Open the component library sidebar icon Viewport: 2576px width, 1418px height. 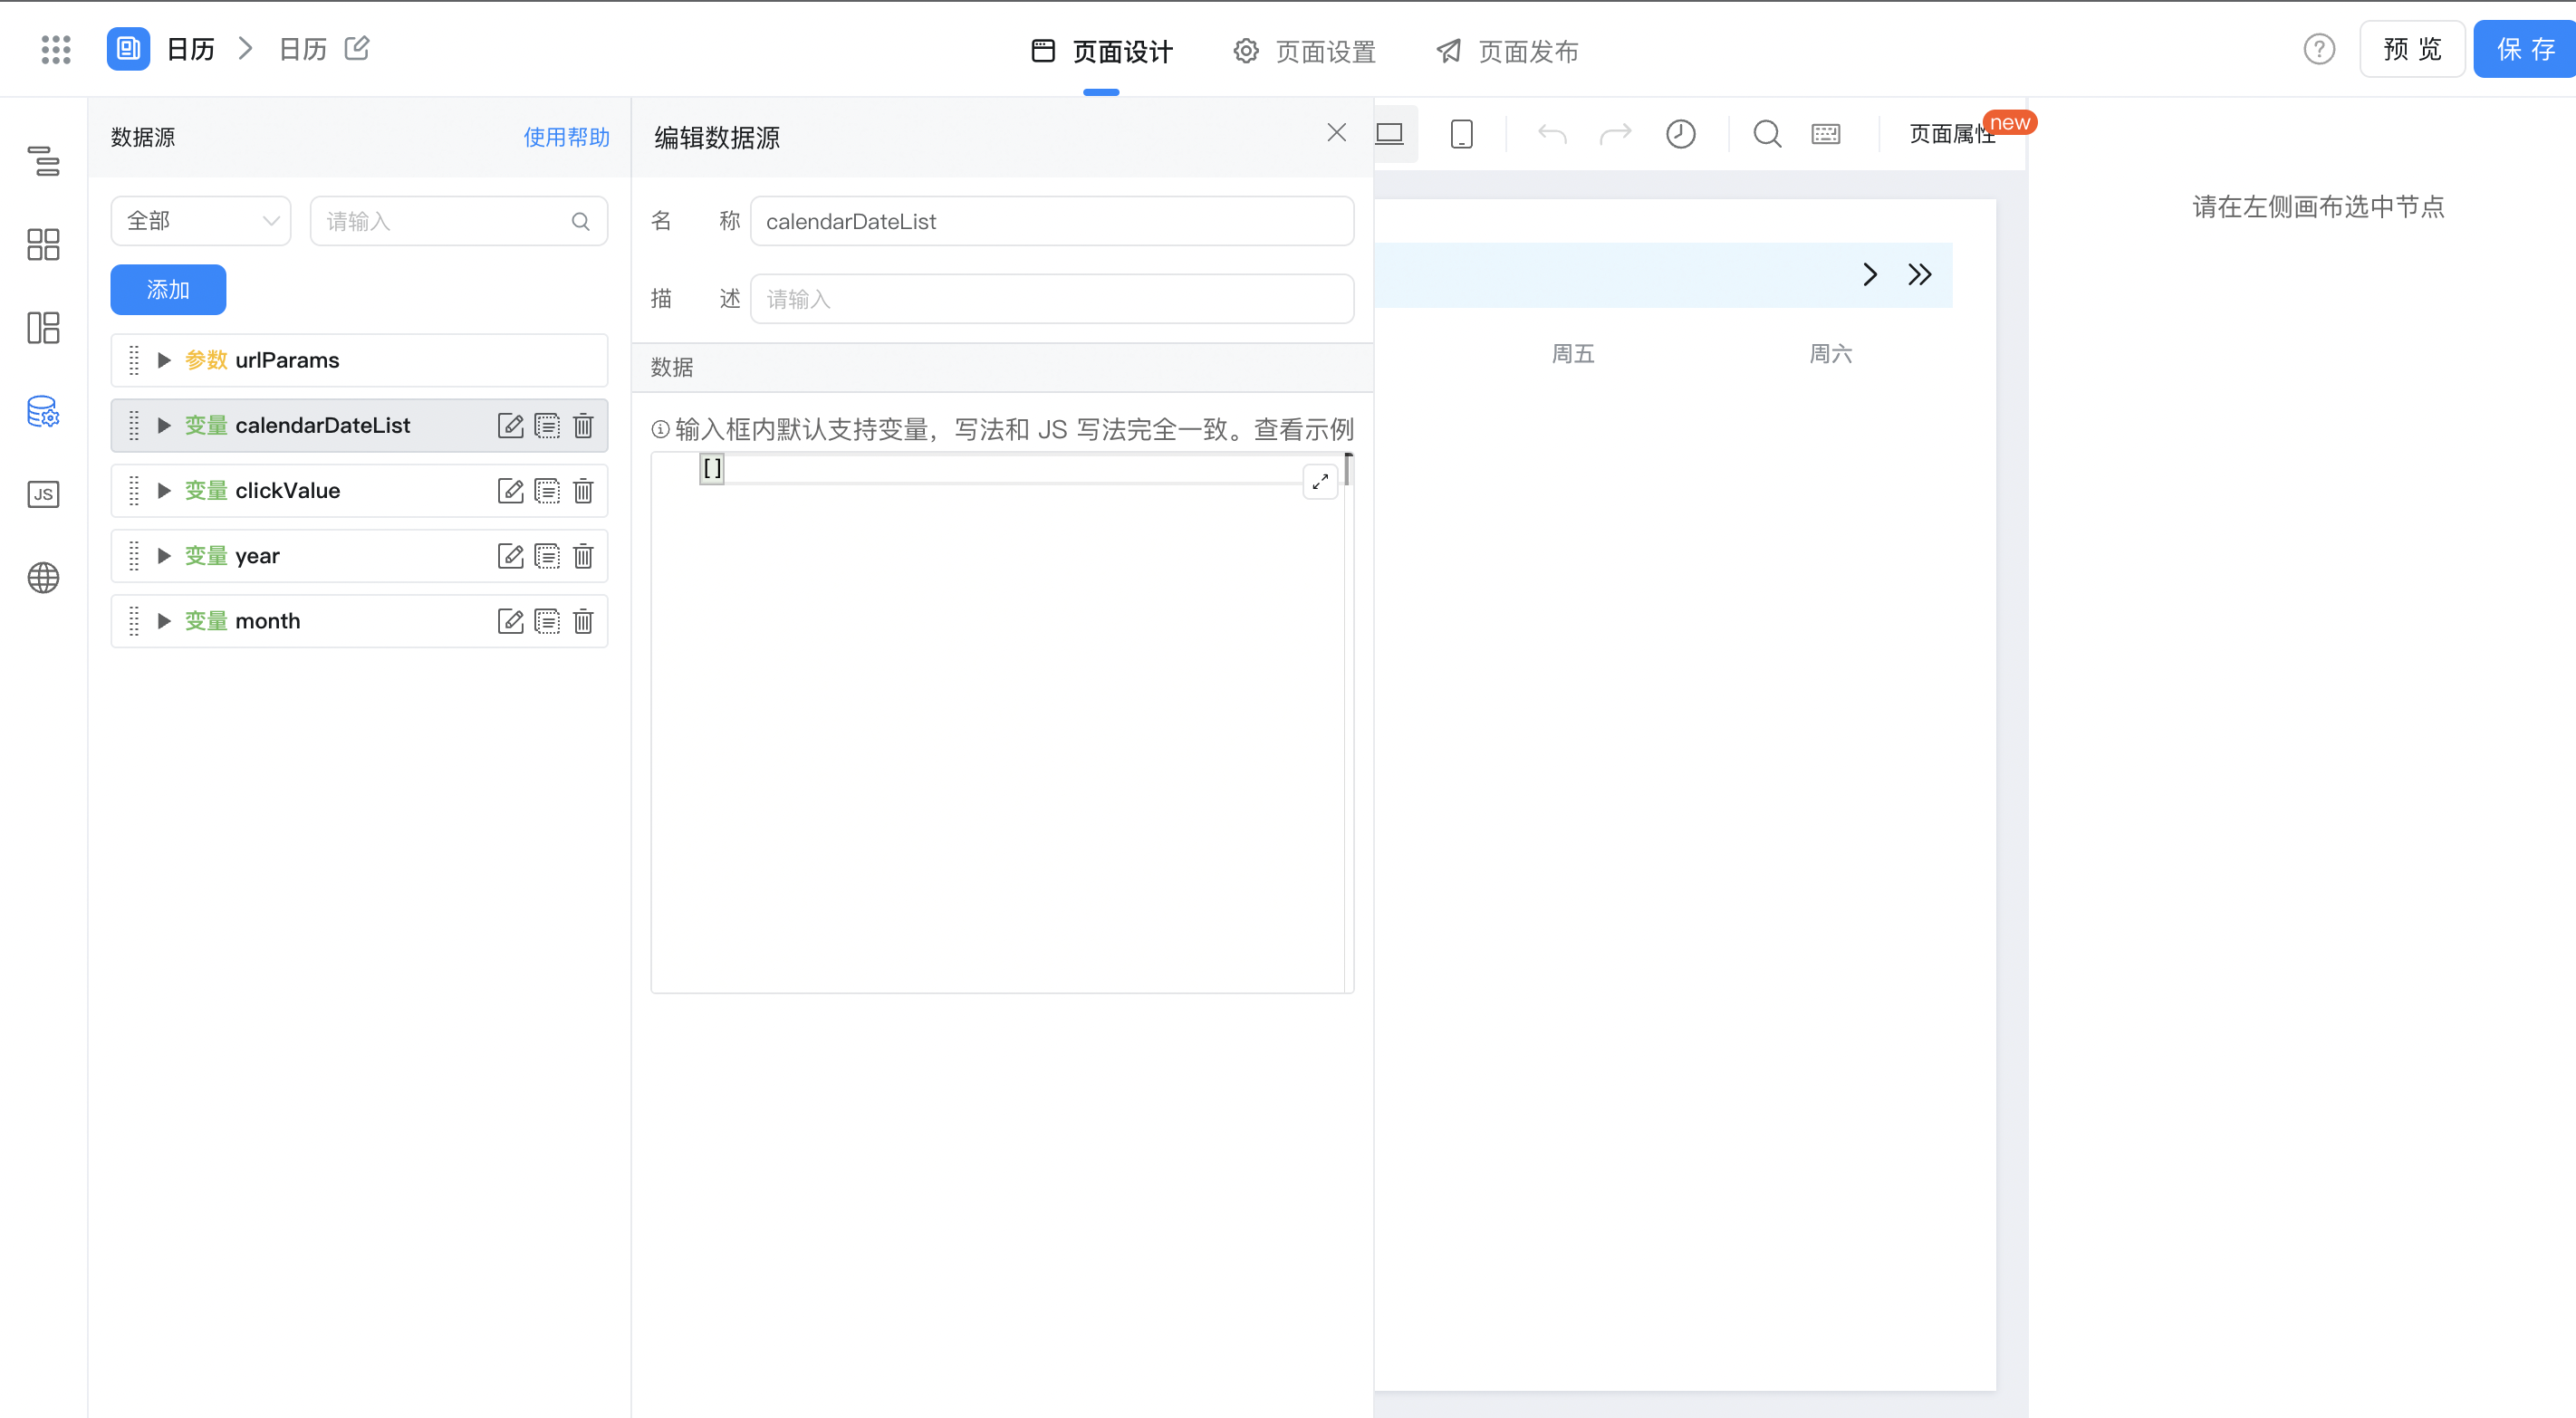click(43, 244)
